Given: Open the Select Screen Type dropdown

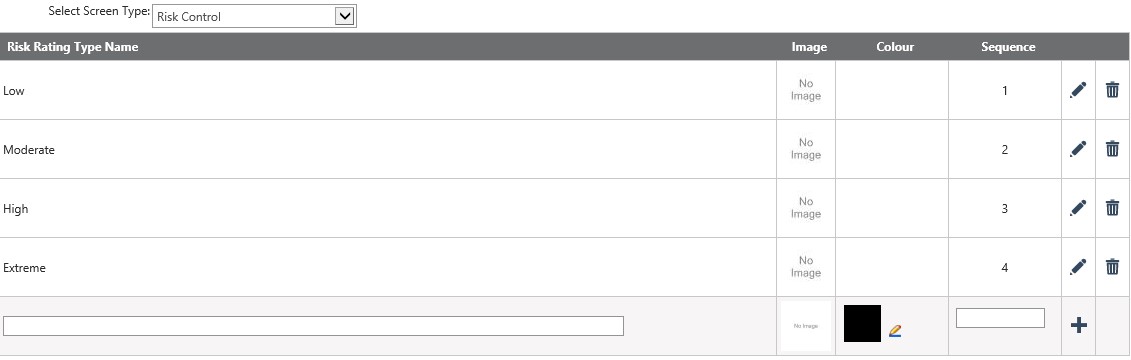Looking at the screenshot, I should [x=254, y=16].
